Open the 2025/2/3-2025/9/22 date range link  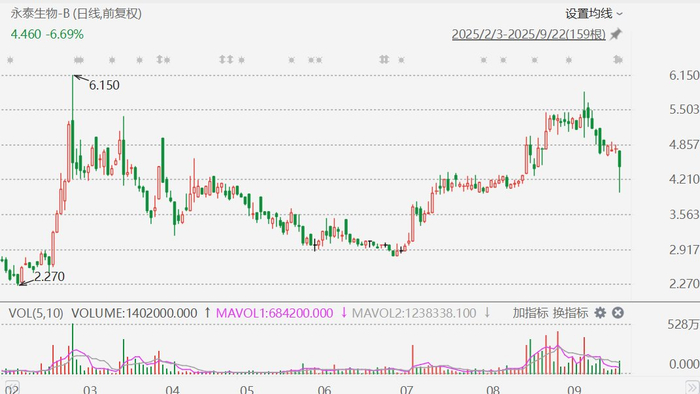pos(529,34)
